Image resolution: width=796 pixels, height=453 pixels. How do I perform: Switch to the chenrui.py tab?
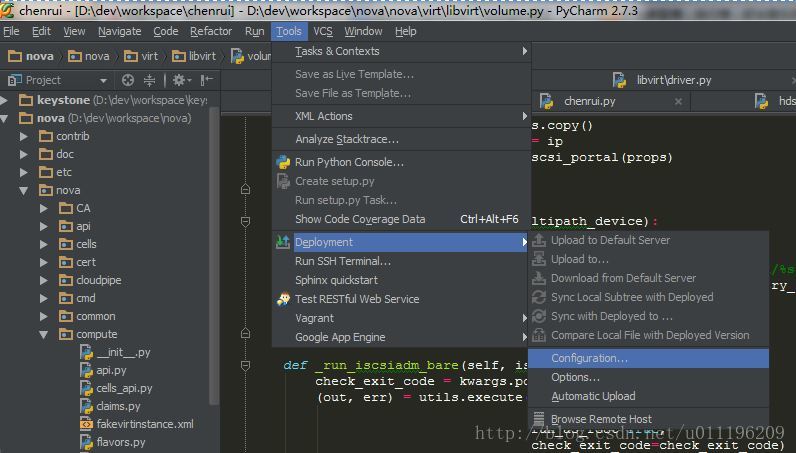(611, 102)
